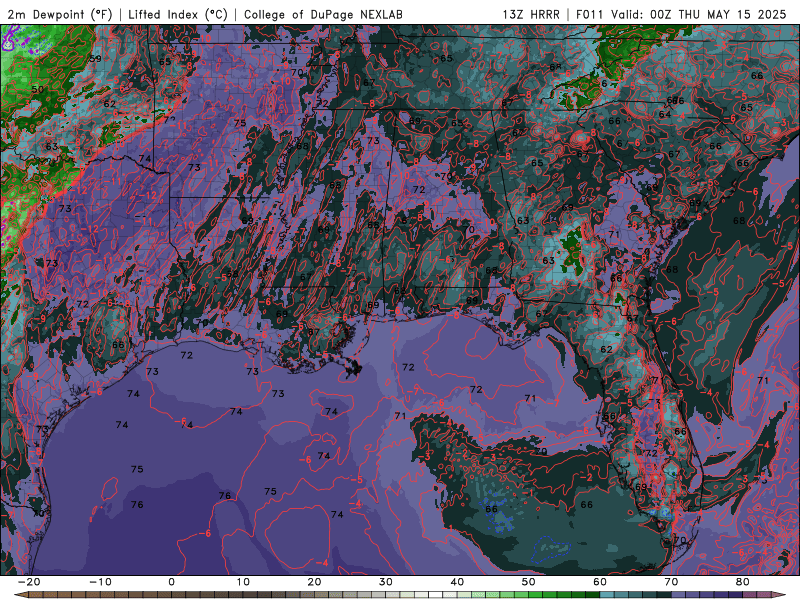This screenshot has height=600, width=800.
Task: Click the 0 label on the color scale
Action: 171,582
